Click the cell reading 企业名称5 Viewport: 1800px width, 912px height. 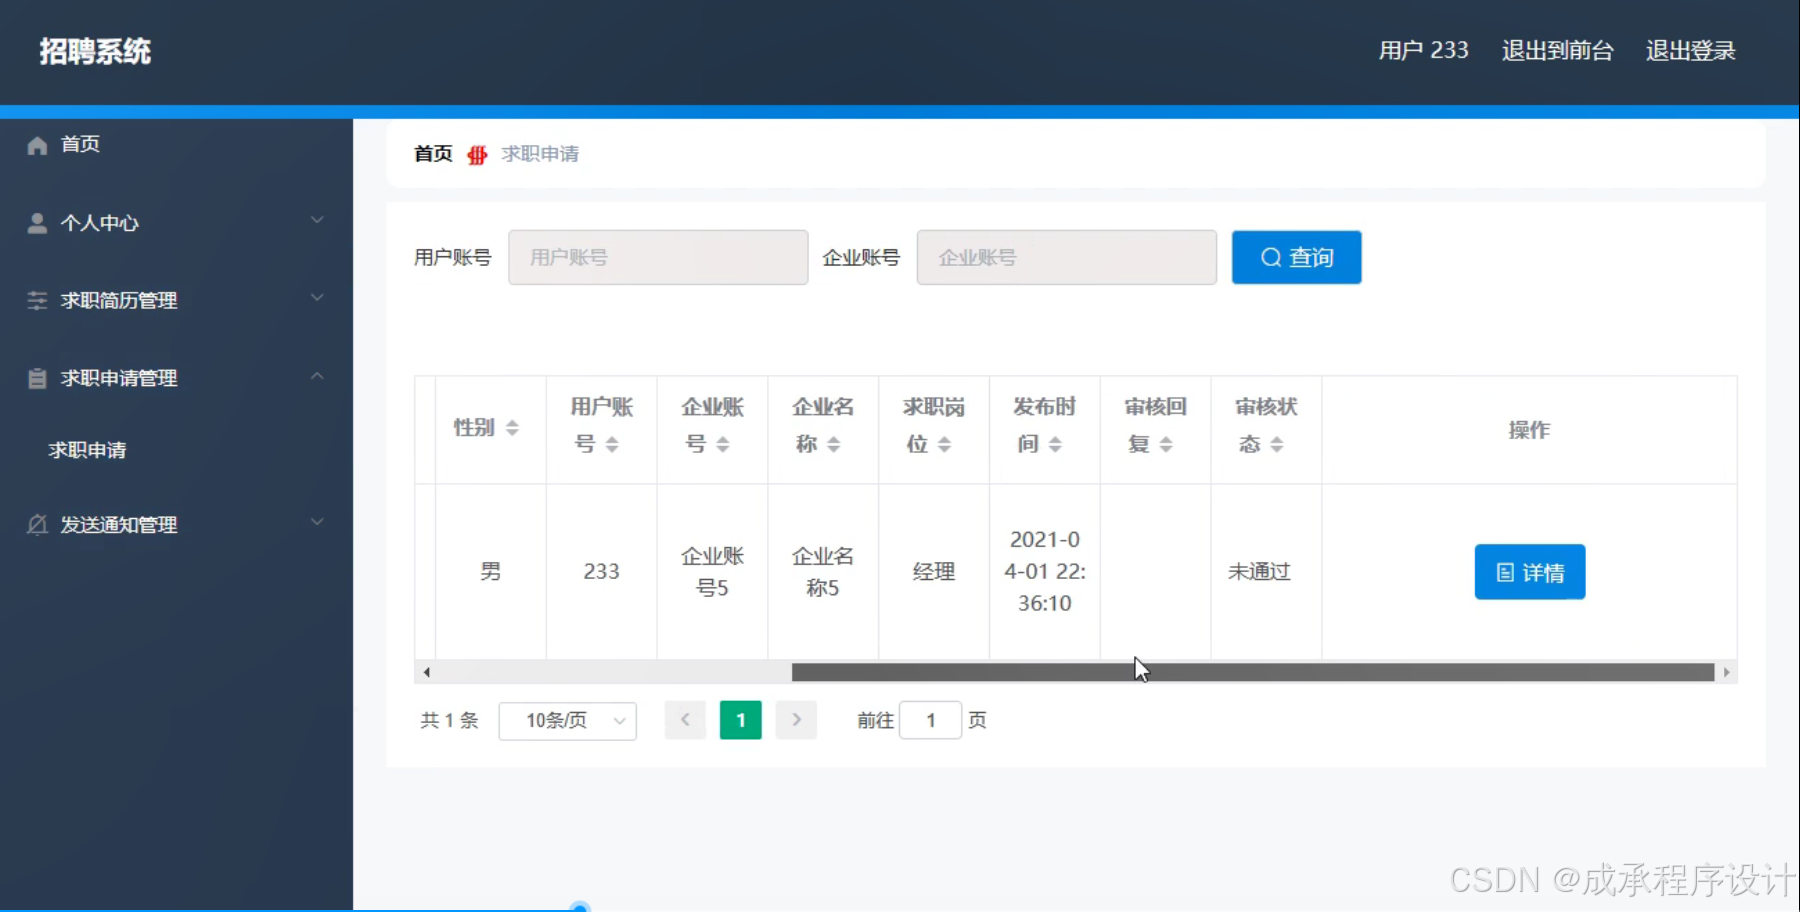coord(823,572)
